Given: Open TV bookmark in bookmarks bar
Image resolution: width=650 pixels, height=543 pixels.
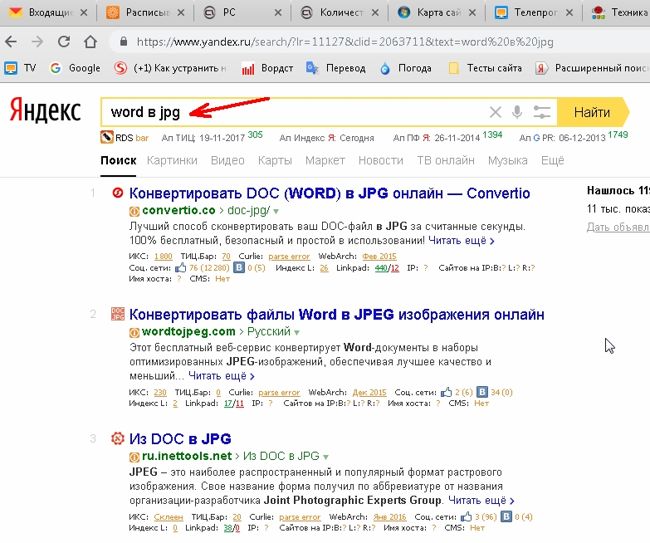Looking at the screenshot, I should pos(20,68).
